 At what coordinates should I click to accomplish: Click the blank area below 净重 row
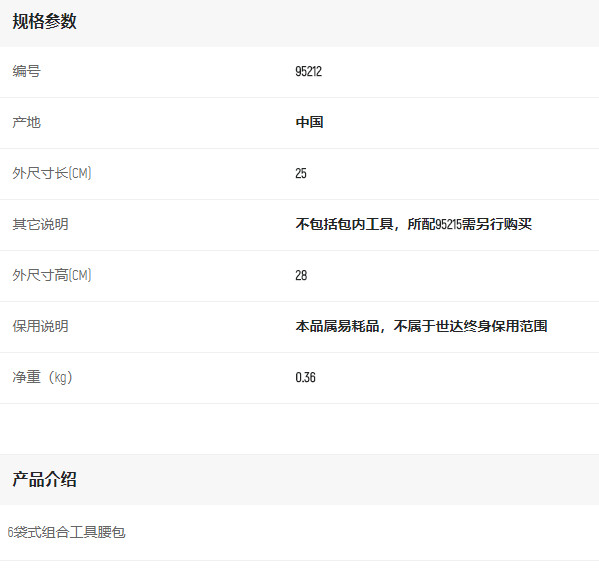click(300, 429)
